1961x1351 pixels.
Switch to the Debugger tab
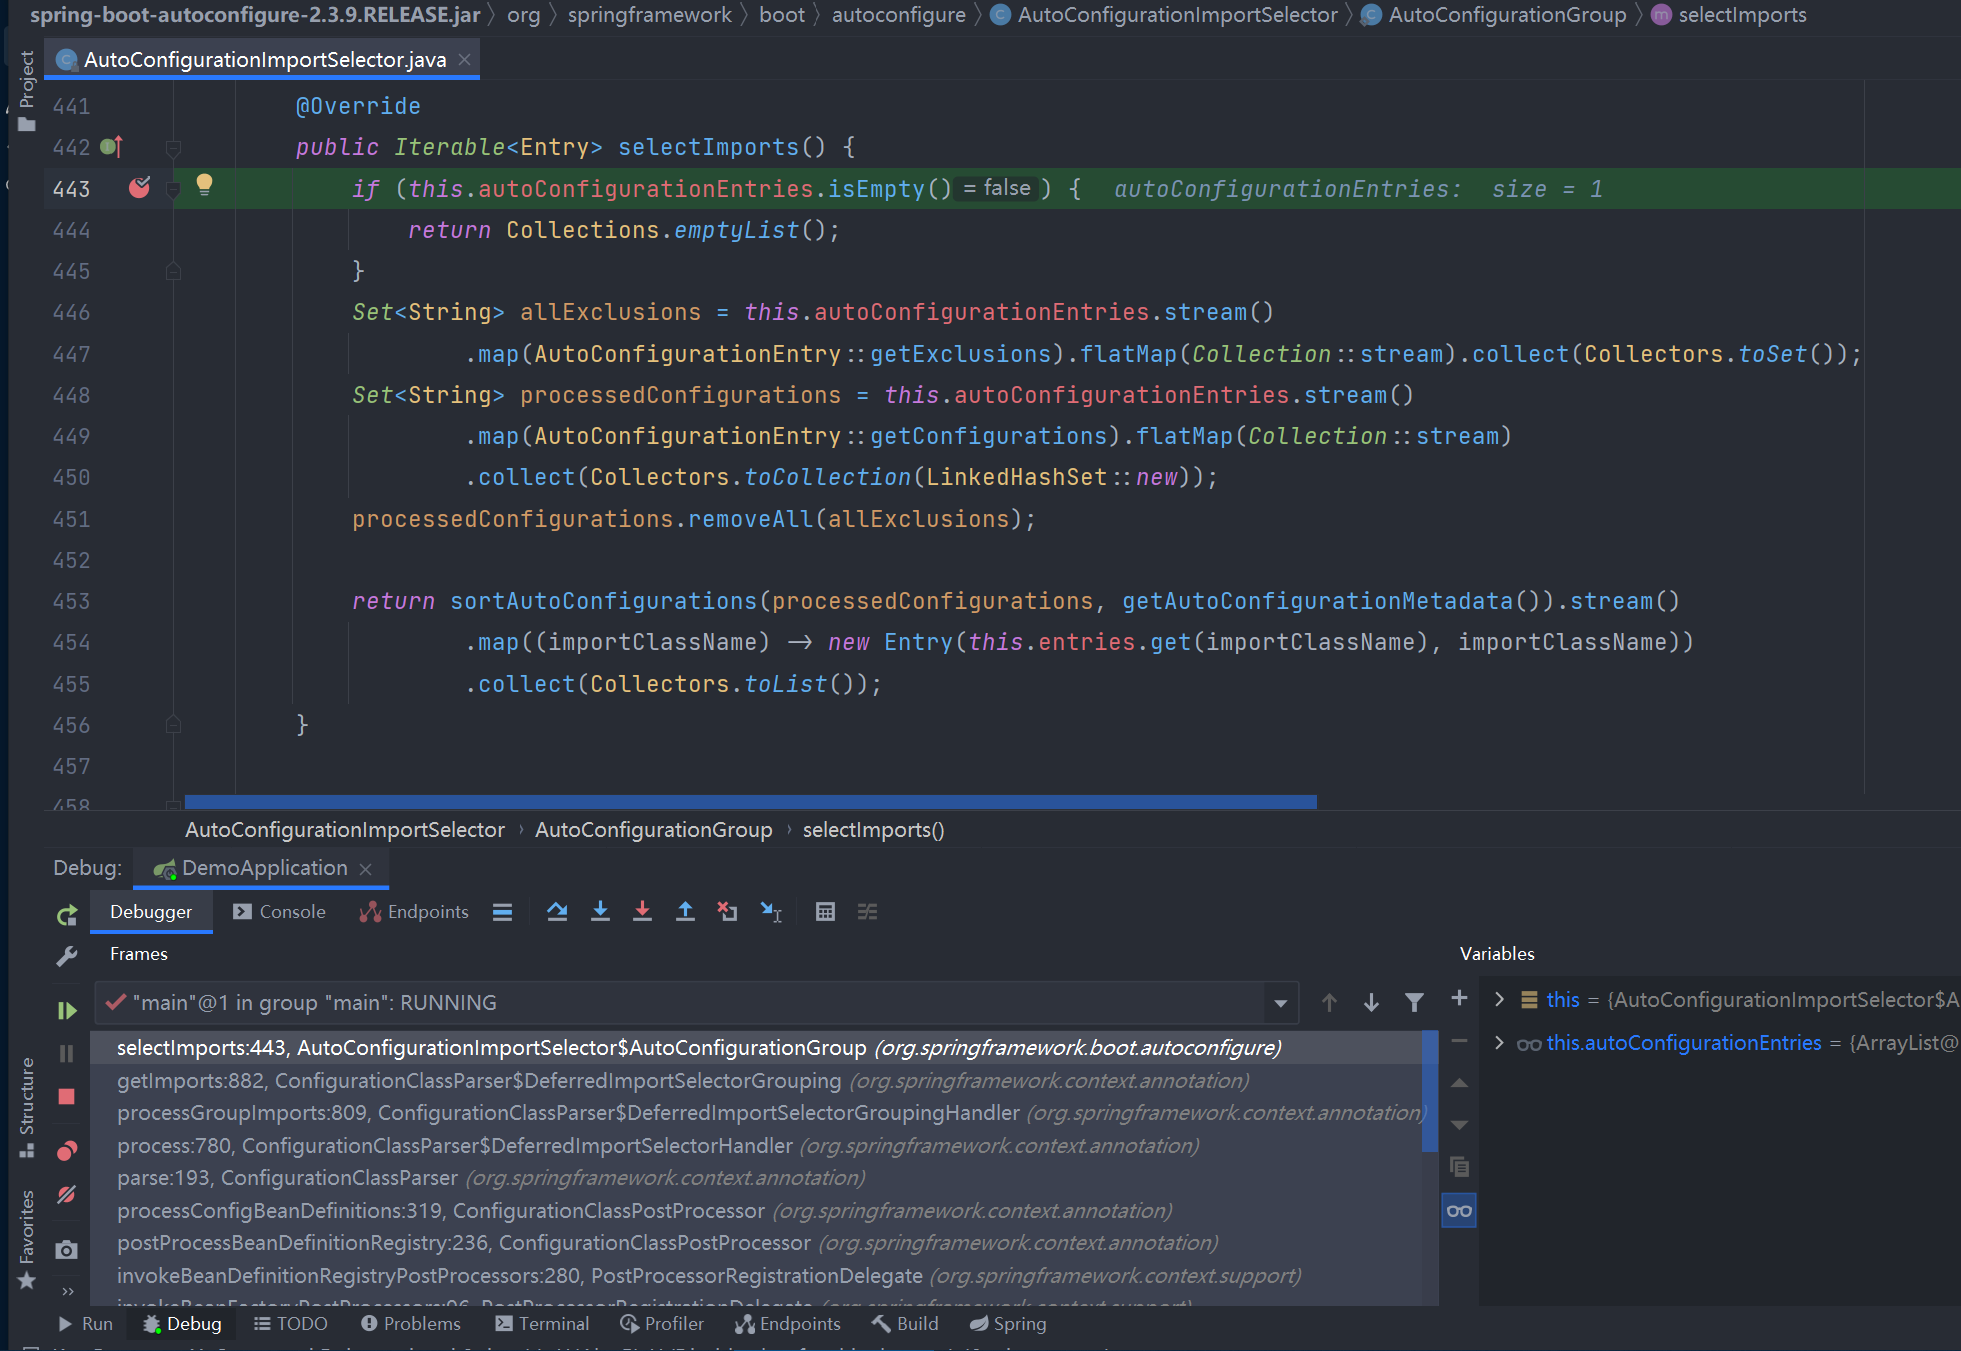coord(151,912)
